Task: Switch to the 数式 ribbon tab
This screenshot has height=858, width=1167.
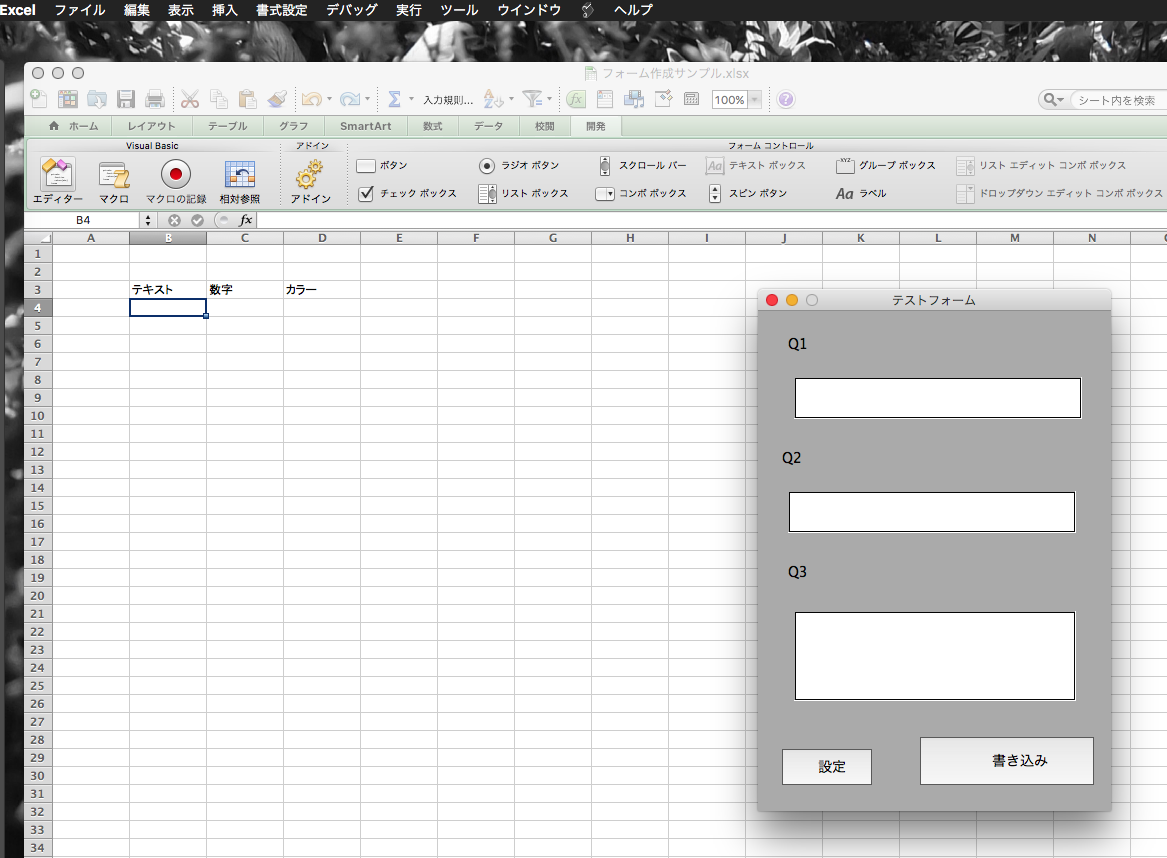Action: (x=432, y=126)
